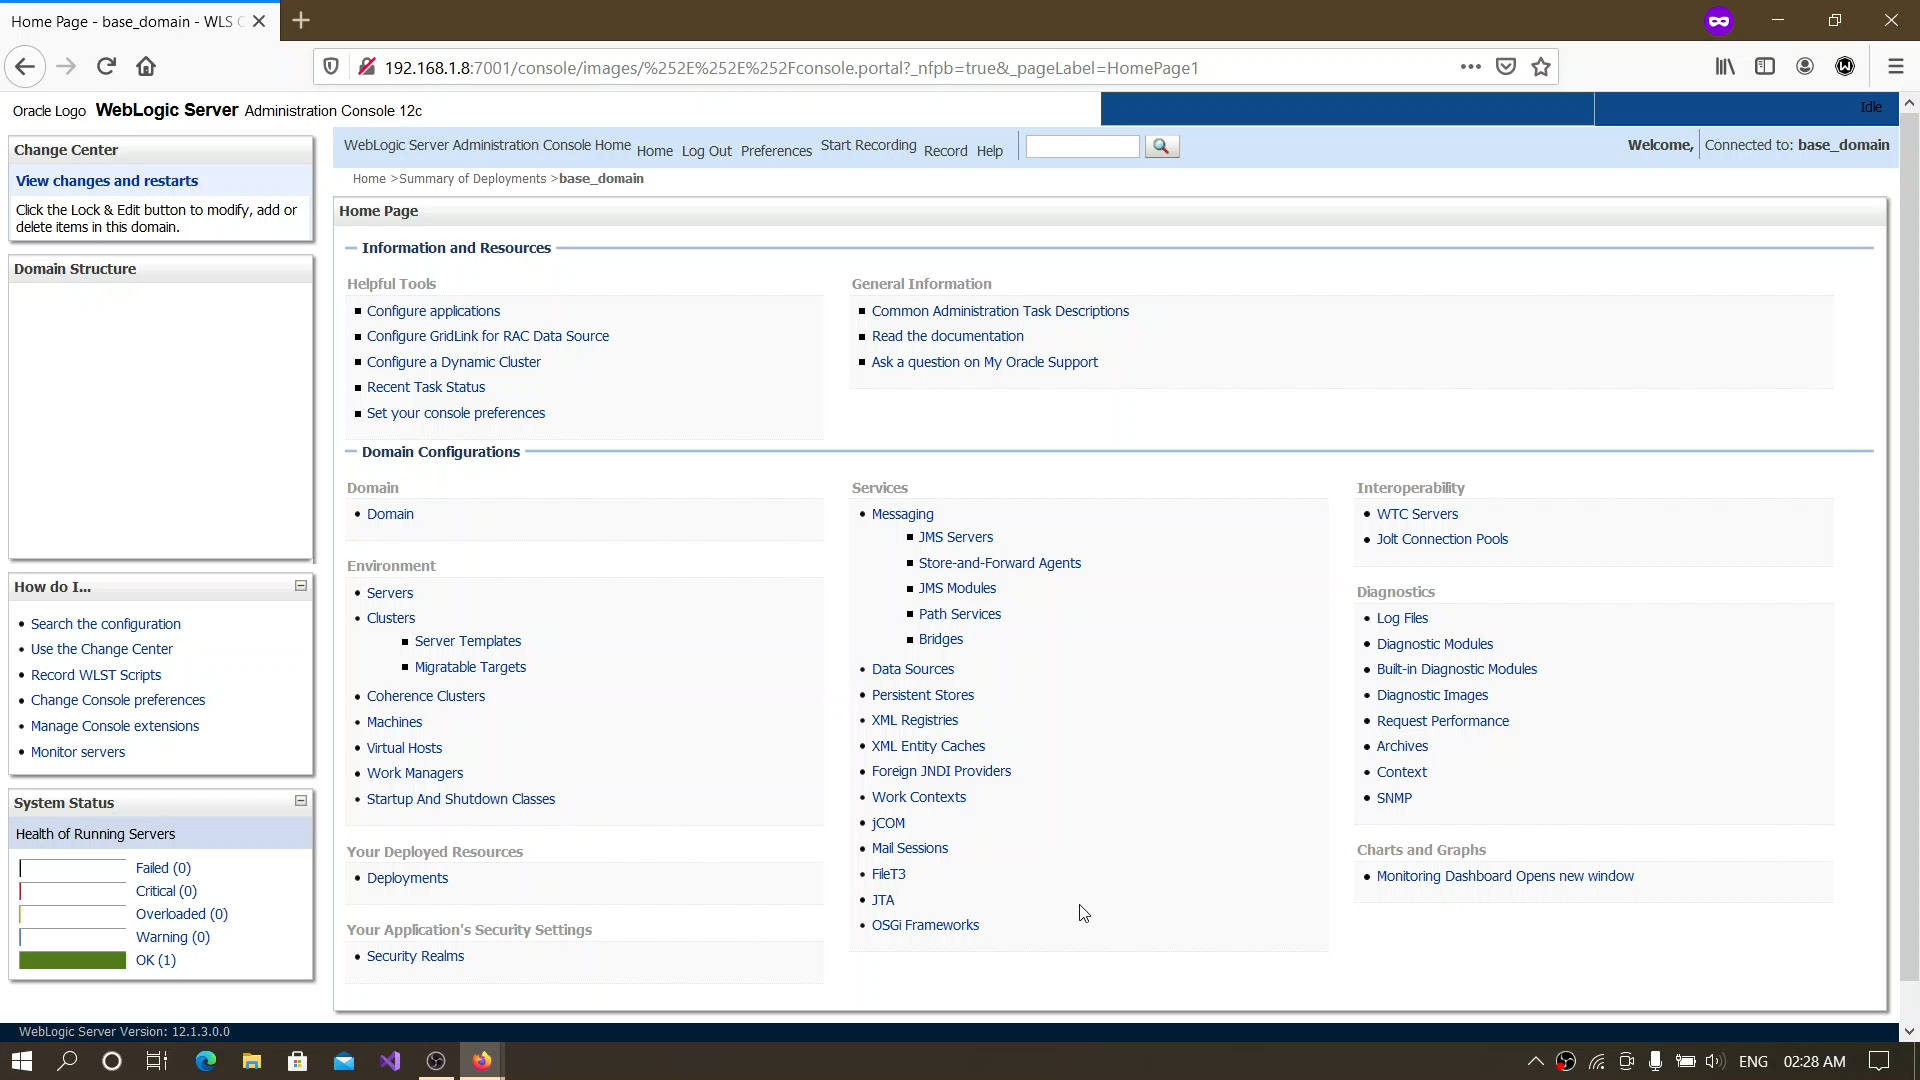Click Monitor servers in How do I
Image resolution: width=1920 pixels, height=1080 pixels.
[x=78, y=752]
